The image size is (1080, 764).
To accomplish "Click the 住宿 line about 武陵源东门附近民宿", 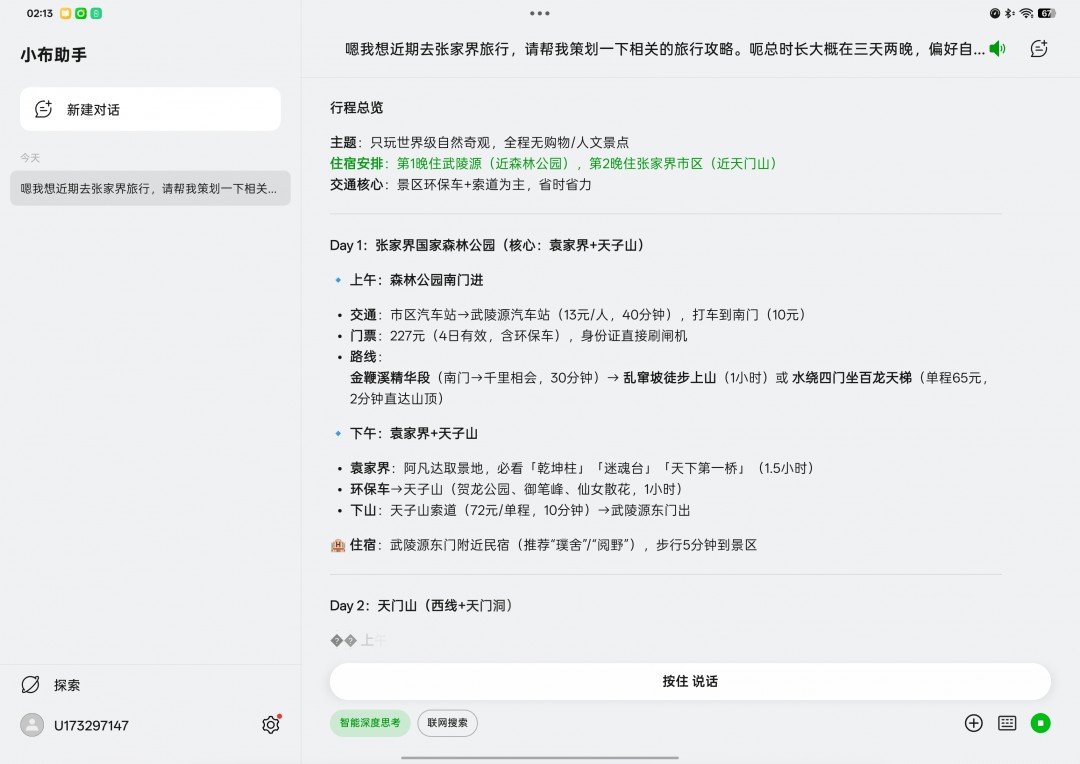I will click(543, 545).
